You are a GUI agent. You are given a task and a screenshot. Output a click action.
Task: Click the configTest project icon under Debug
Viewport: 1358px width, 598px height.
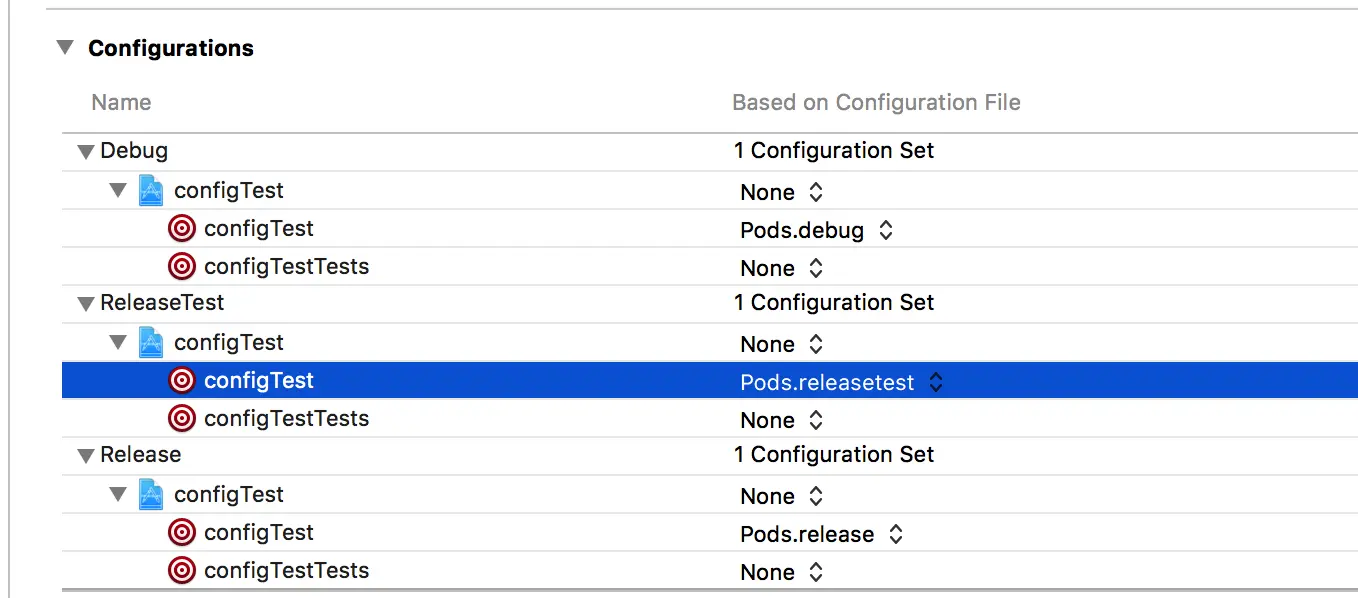click(151, 191)
